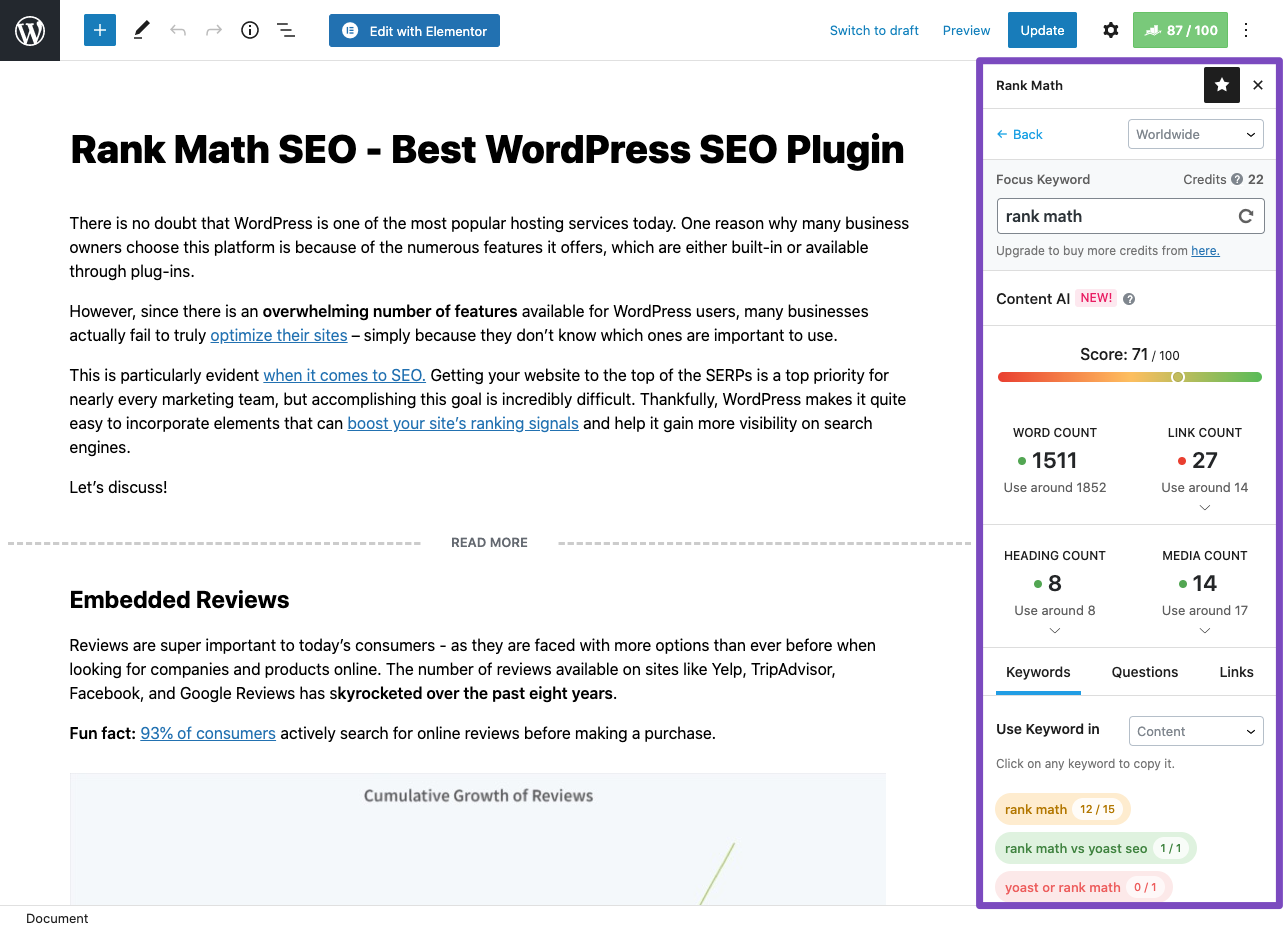Close the Rank Math panel
The width and height of the screenshot is (1283, 930).
tap(1258, 85)
